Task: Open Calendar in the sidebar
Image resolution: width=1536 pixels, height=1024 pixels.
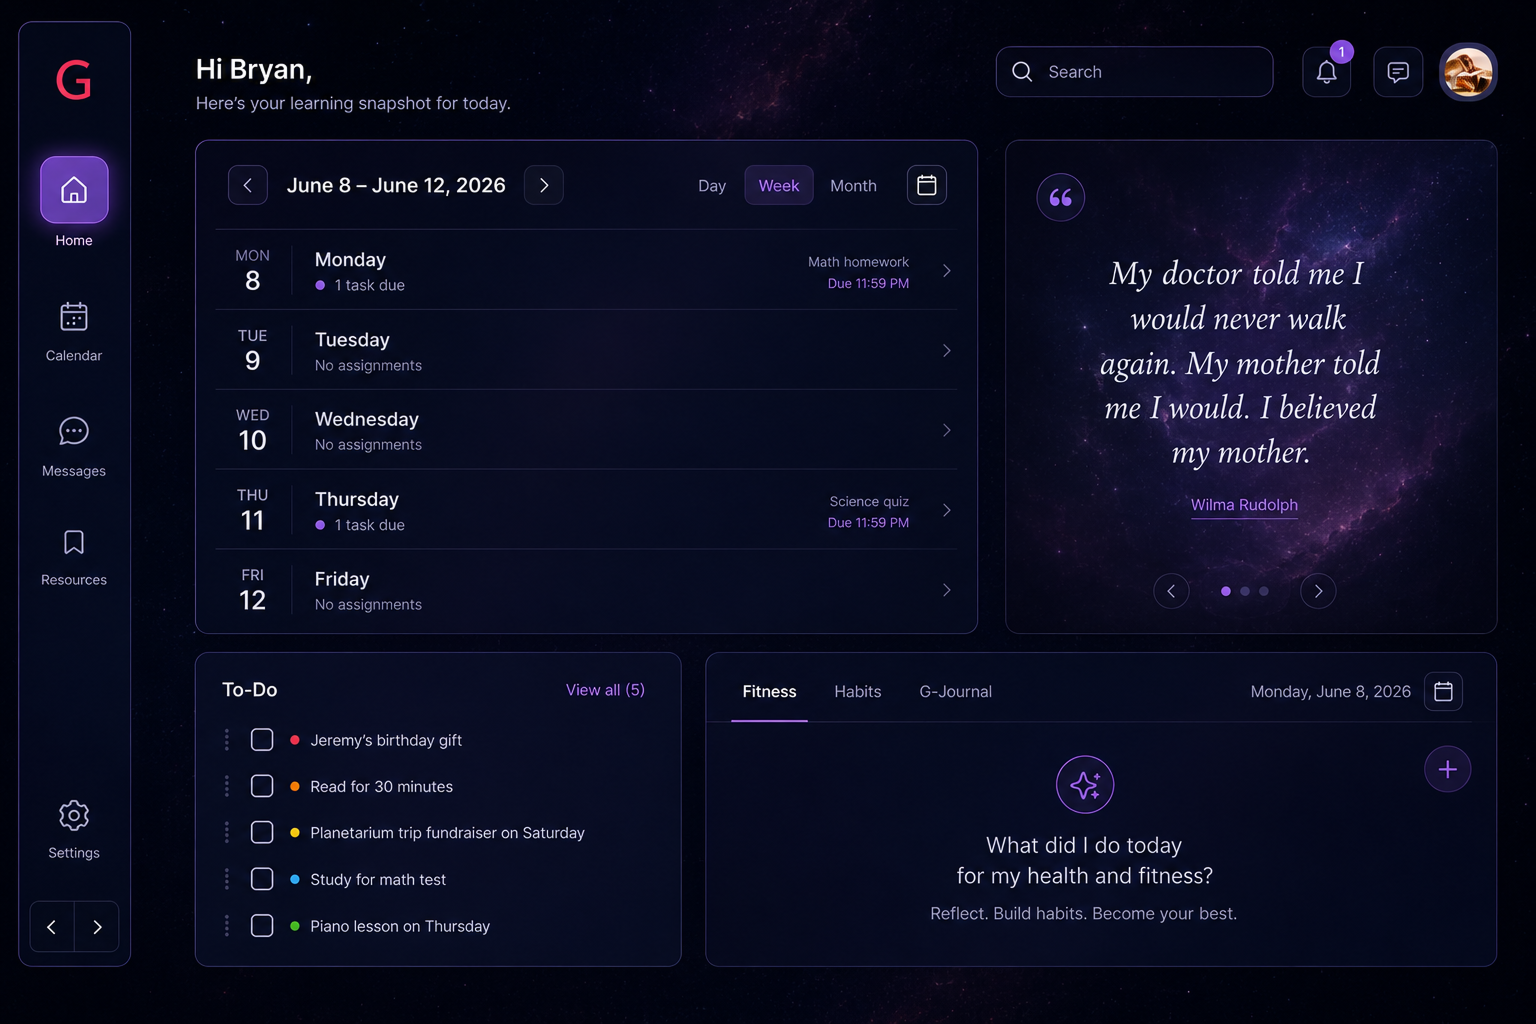Action: pyautogui.click(x=74, y=317)
